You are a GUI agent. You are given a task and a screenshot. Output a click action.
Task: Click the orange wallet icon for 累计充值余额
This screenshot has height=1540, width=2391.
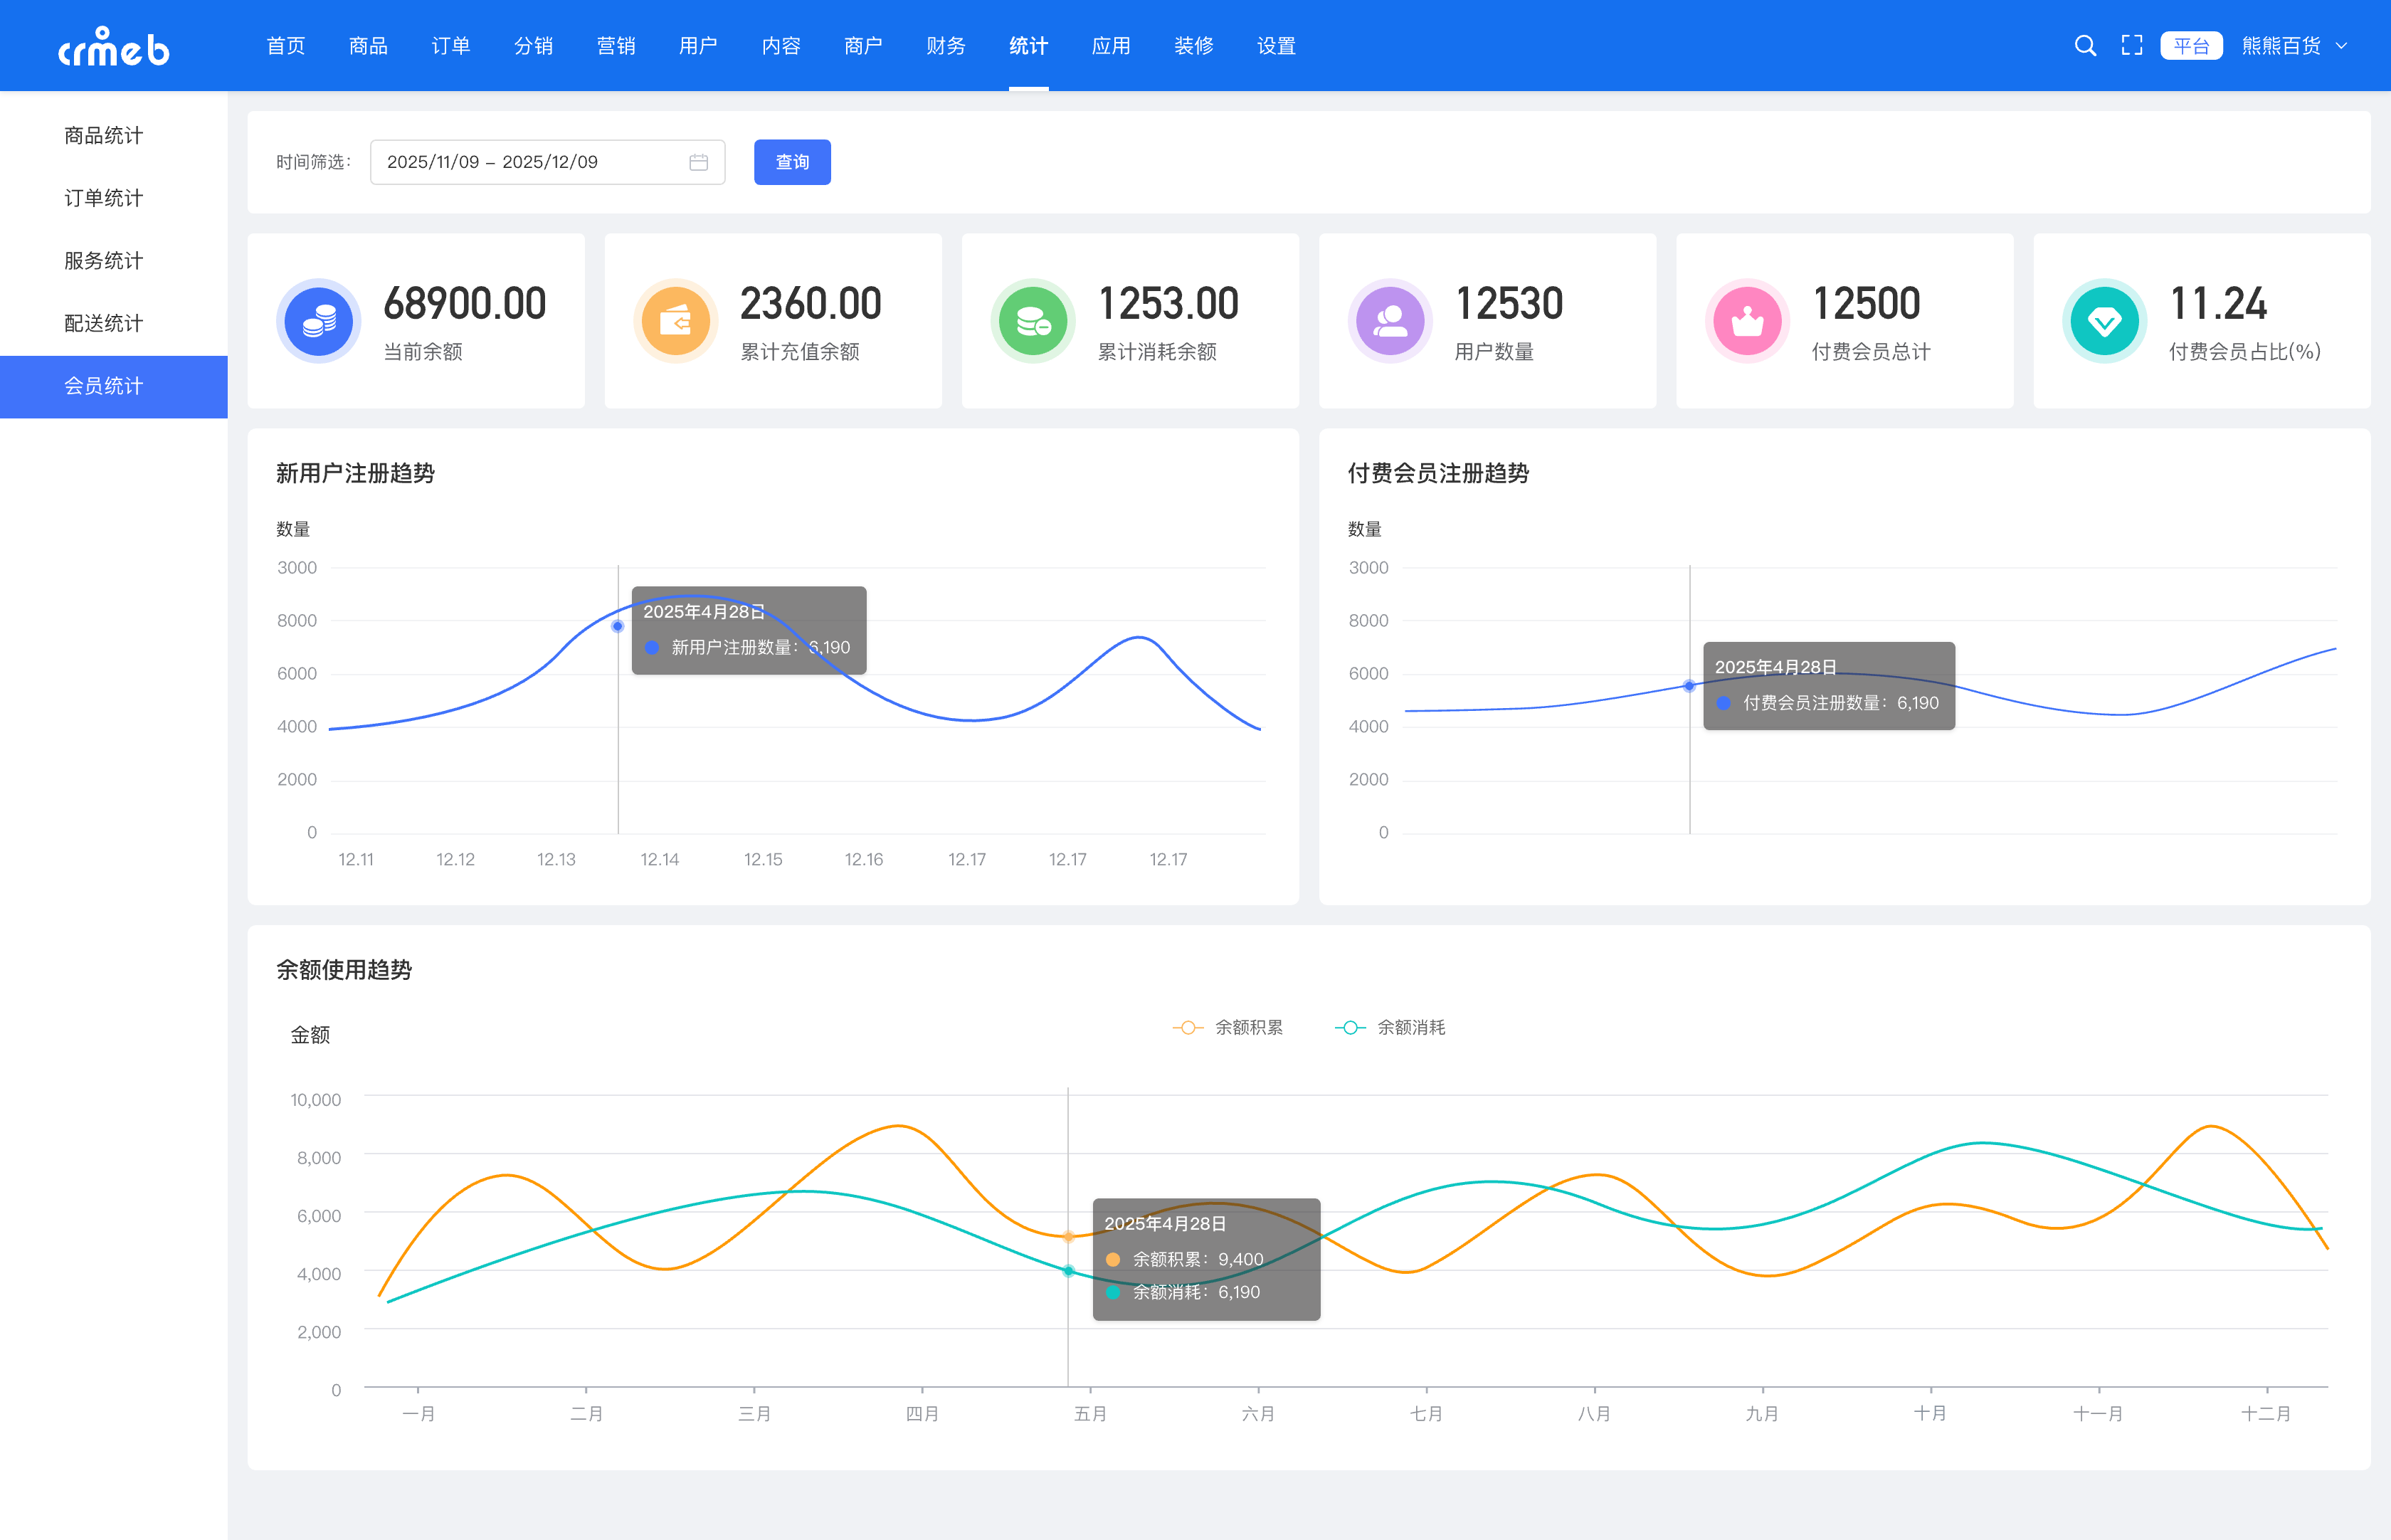click(x=675, y=322)
